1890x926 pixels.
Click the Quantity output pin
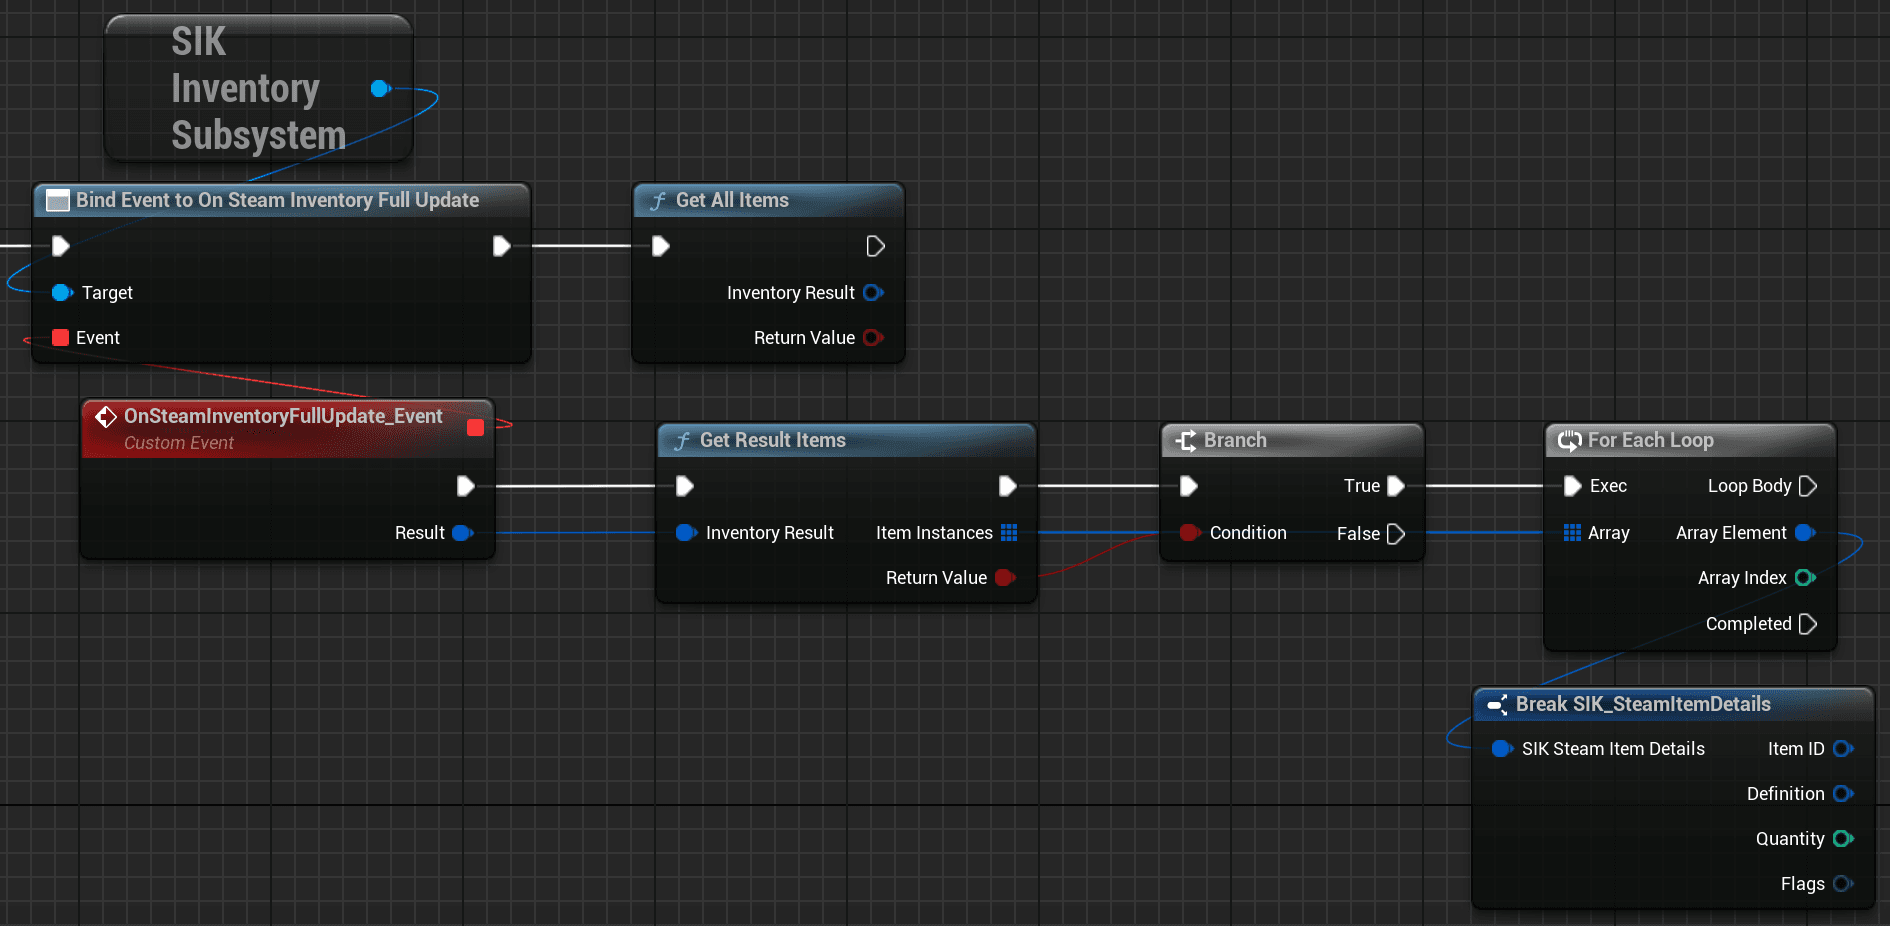point(1843,838)
